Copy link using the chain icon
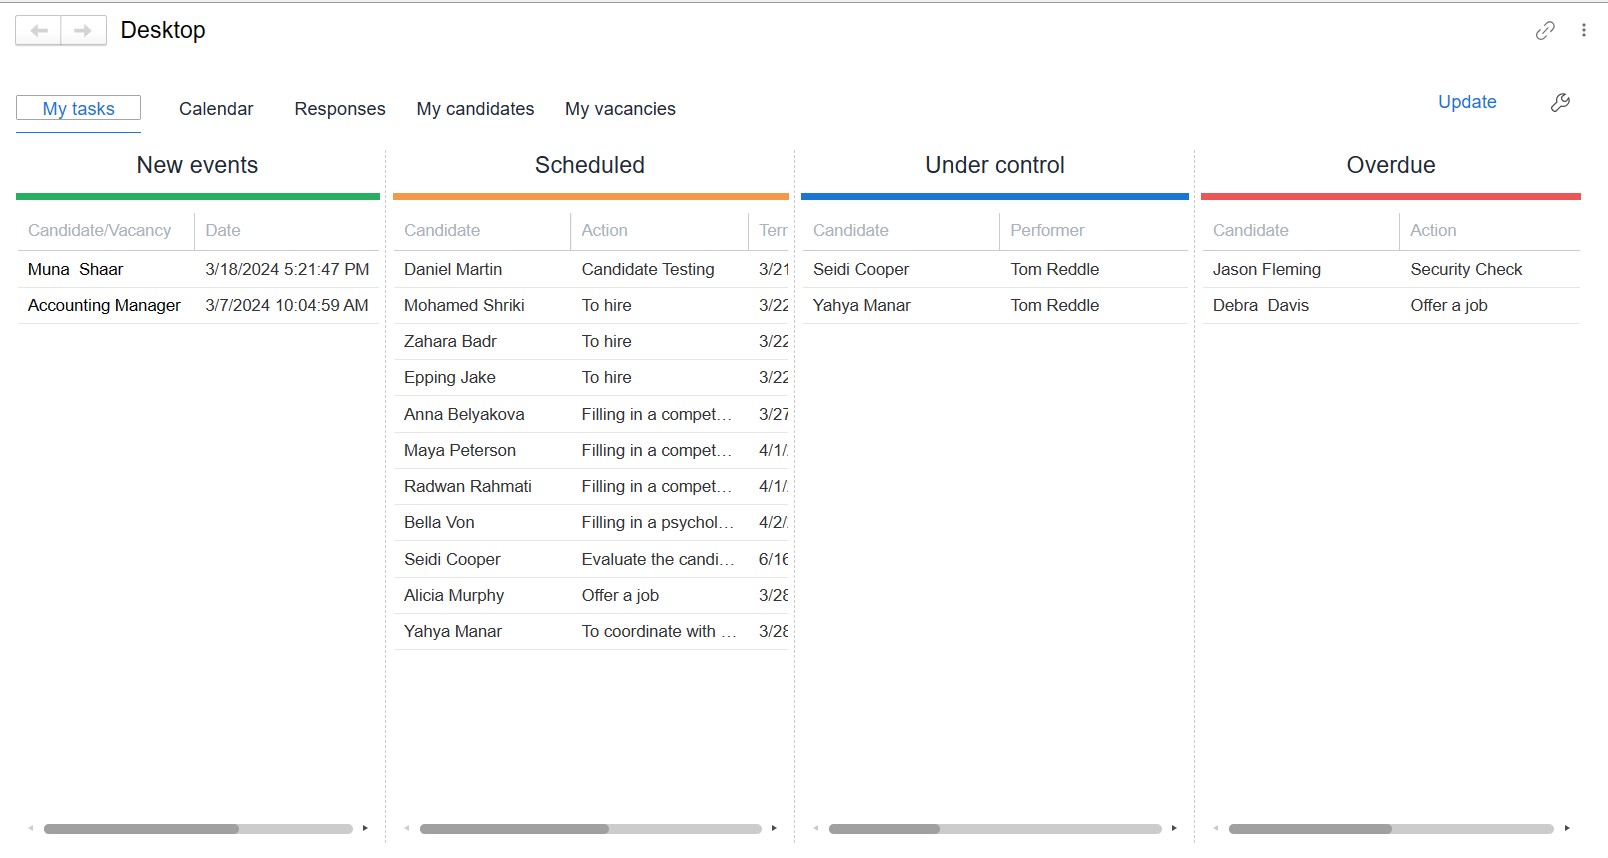Screen dimensions: 1608x858 pos(1545,31)
